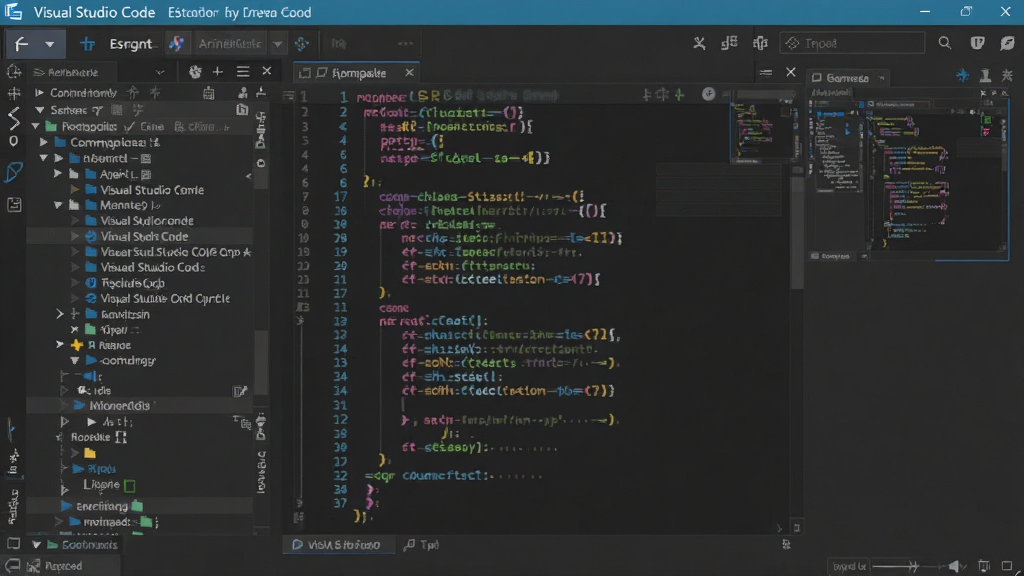Click the paw-like icon in the sidebar header
Screen dimensions: 1024x576
[x=195, y=72]
